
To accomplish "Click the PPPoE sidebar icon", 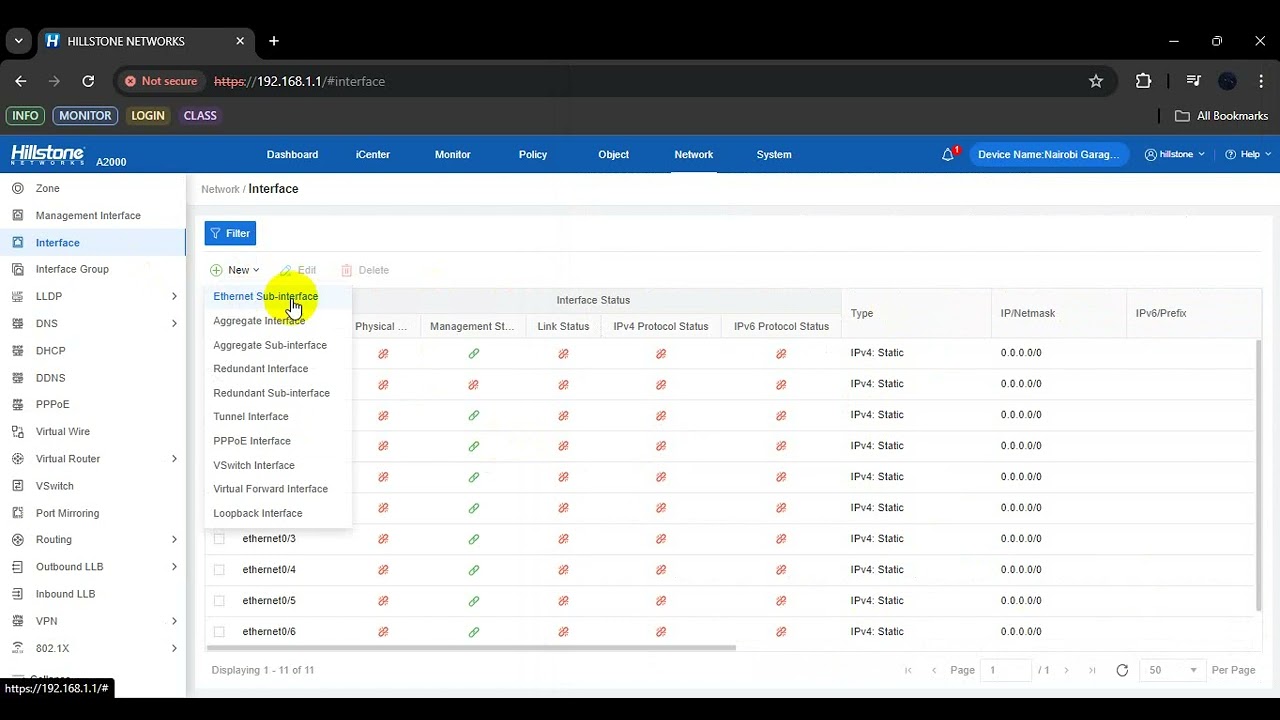I will (17, 404).
